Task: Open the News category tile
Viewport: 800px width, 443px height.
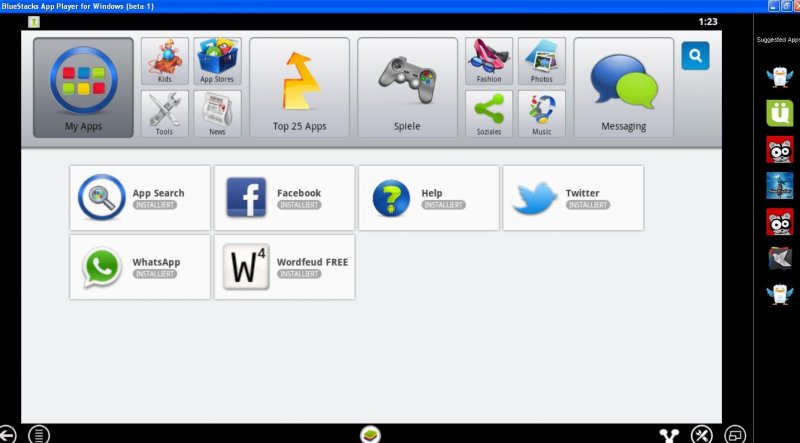Action: (217, 114)
